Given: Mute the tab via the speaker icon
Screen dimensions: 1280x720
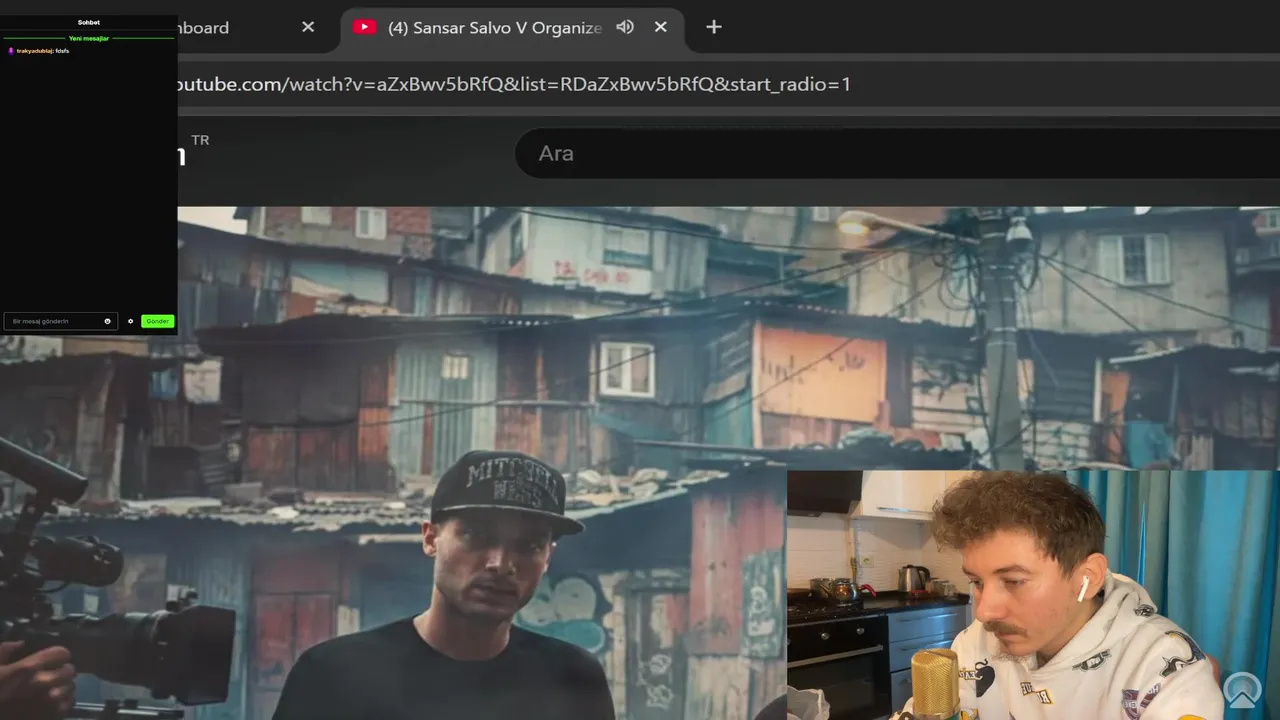Looking at the screenshot, I should pyautogui.click(x=625, y=27).
